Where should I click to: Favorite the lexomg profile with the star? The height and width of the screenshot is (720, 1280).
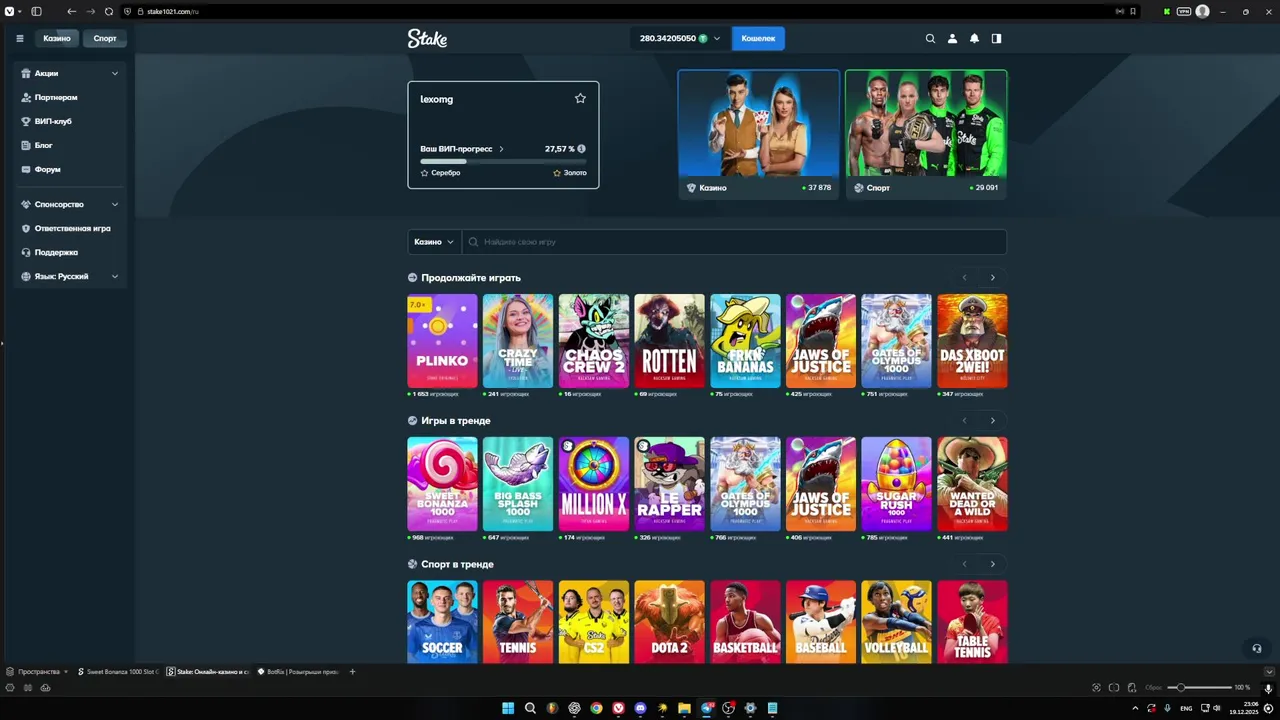[x=580, y=98]
